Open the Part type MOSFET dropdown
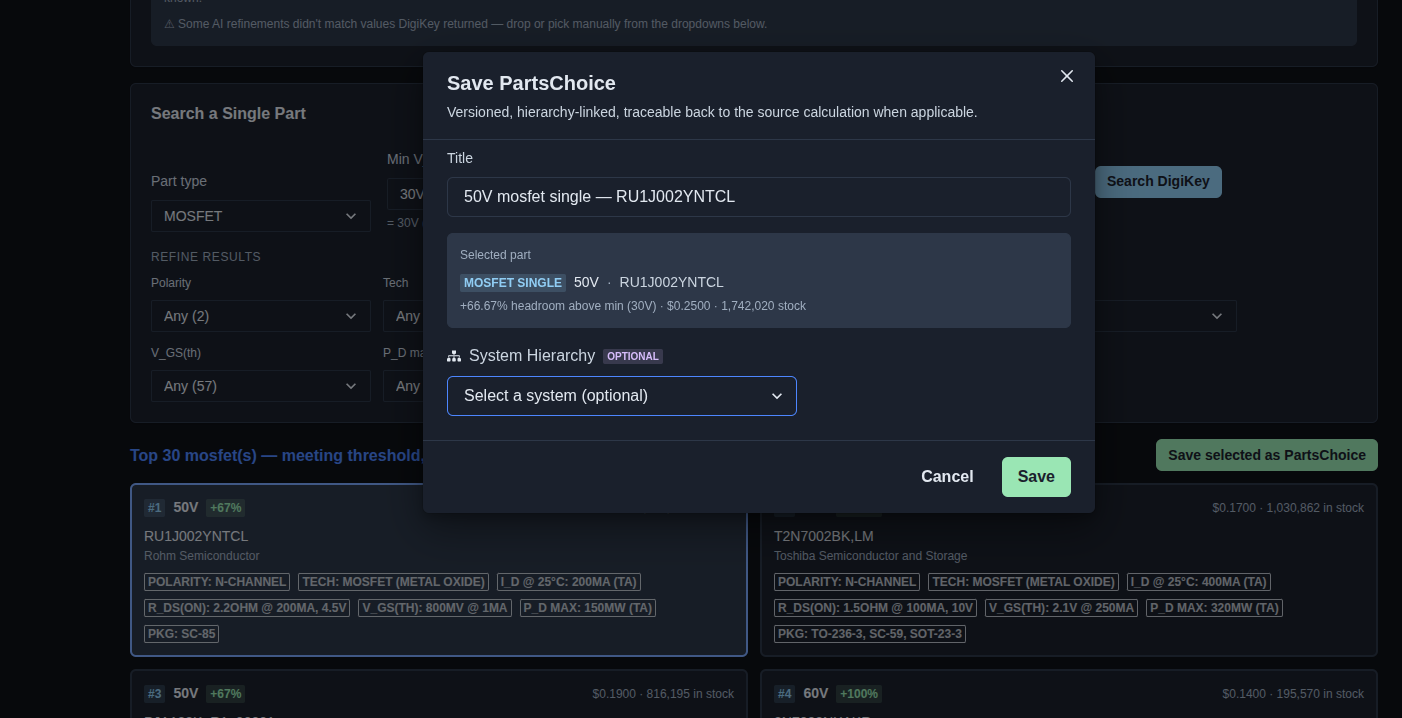This screenshot has width=1402, height=718. (x=260, y=216)
